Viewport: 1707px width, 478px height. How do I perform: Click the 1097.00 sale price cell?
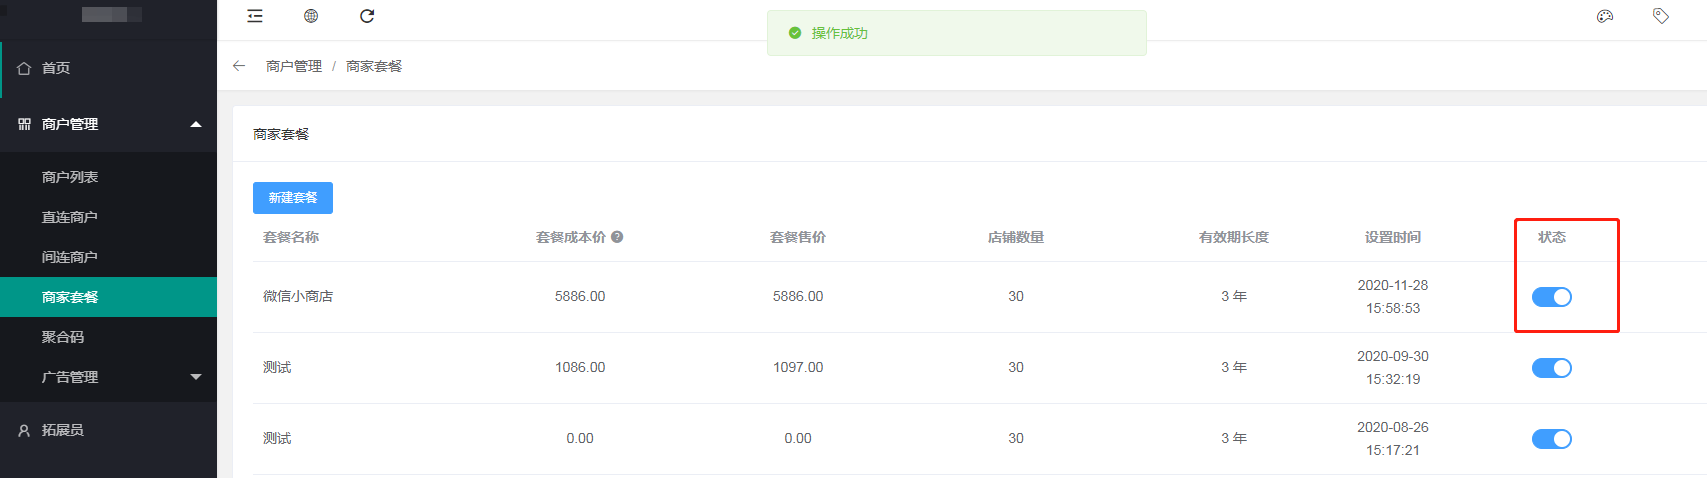point(798,367)
